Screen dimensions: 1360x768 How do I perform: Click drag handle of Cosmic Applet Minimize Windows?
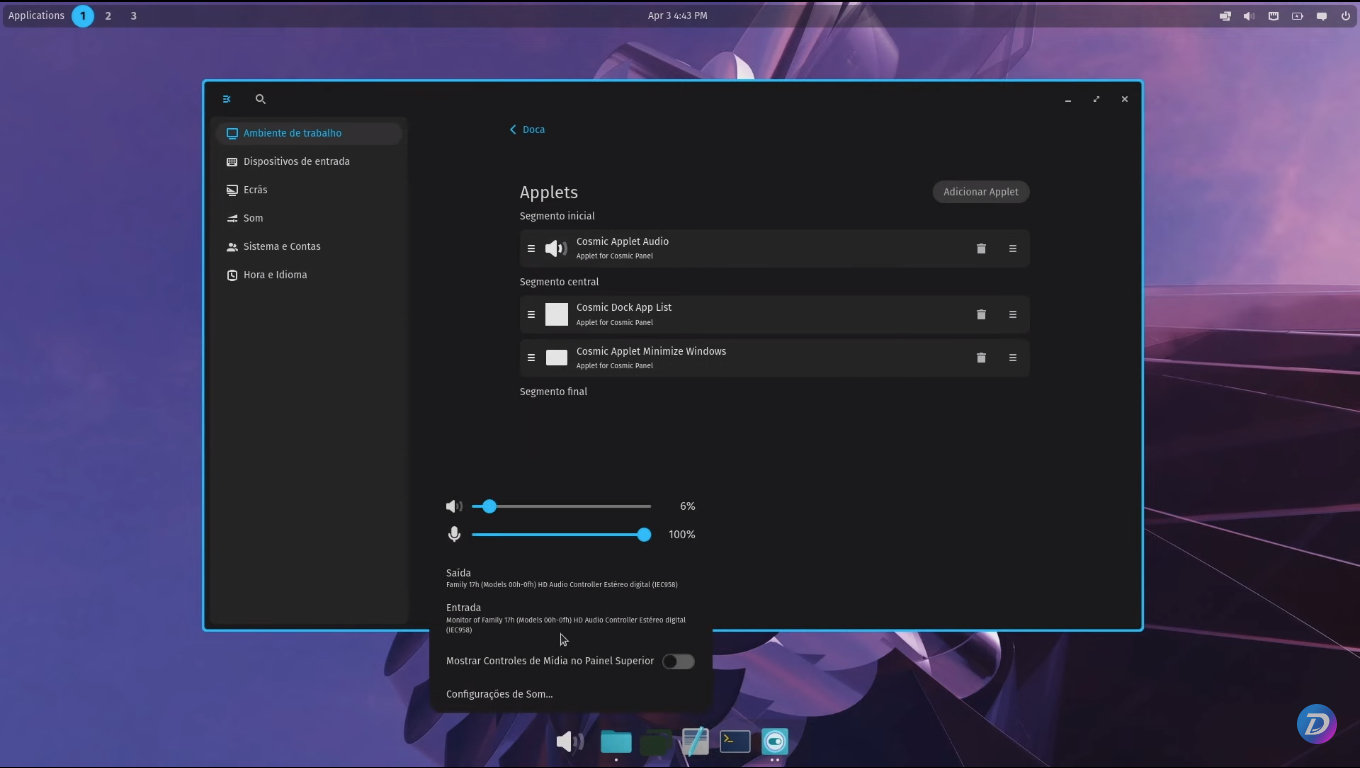pos(531,357)
